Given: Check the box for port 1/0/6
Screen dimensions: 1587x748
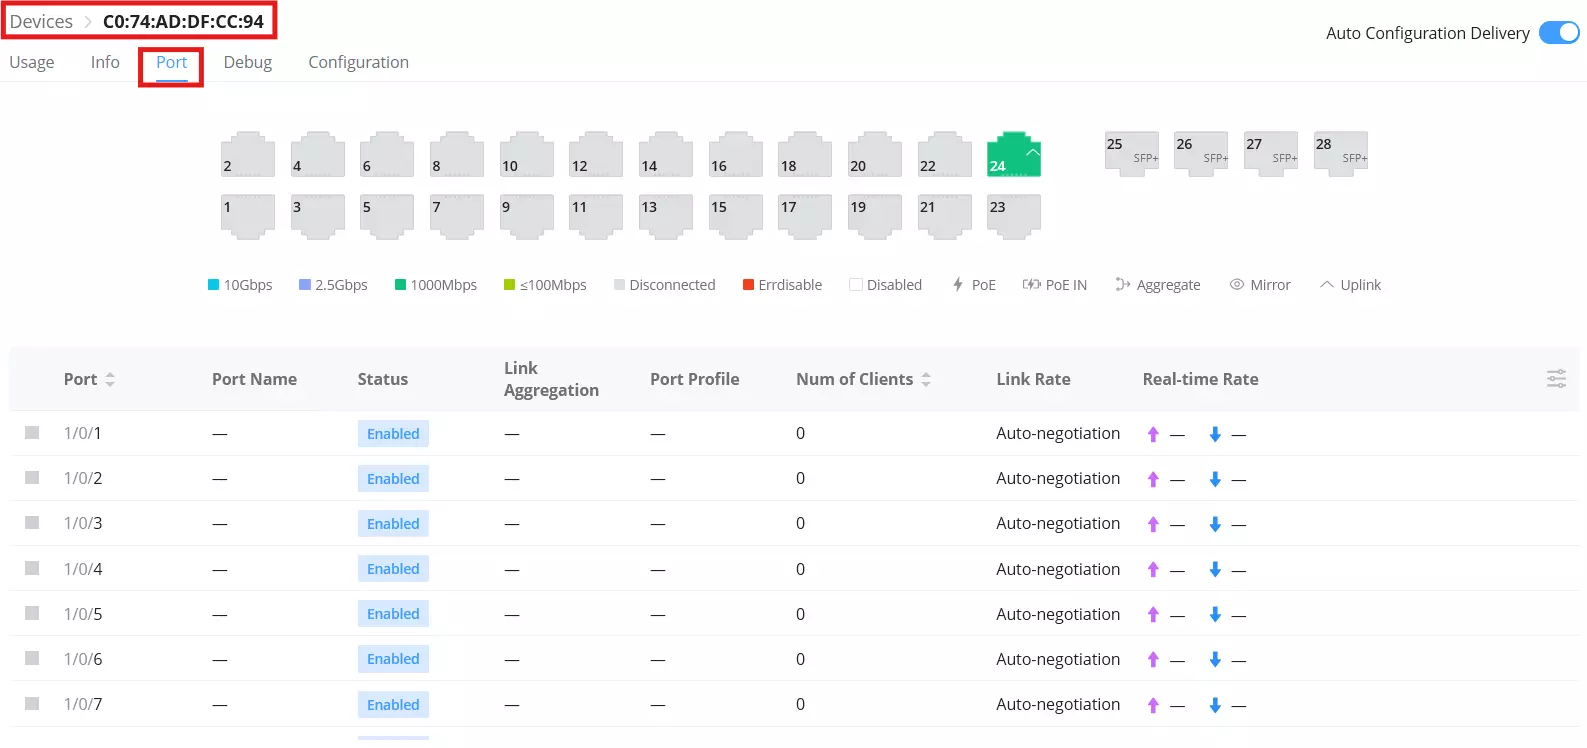Looking at the screenshot, I should point(32,658).
